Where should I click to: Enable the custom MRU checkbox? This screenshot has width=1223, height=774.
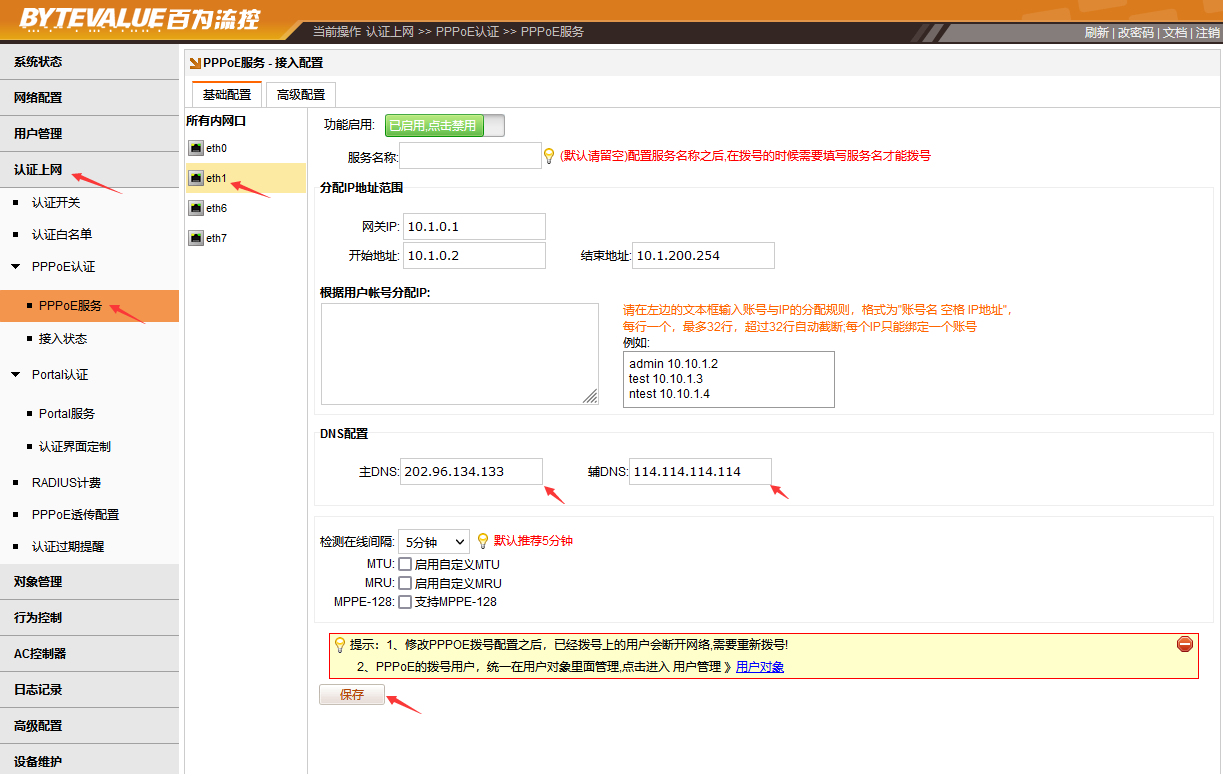pyautogui.click(x=405, y=583)
